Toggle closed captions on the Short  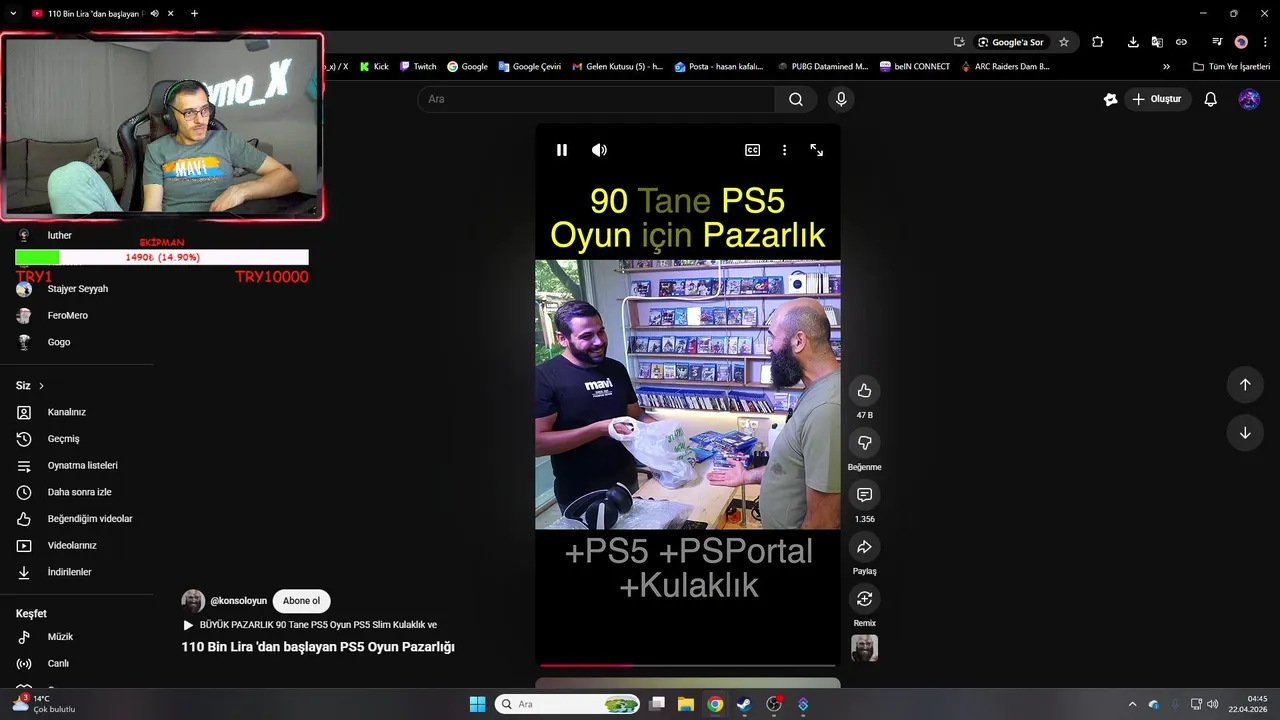[x=752, y=150]
